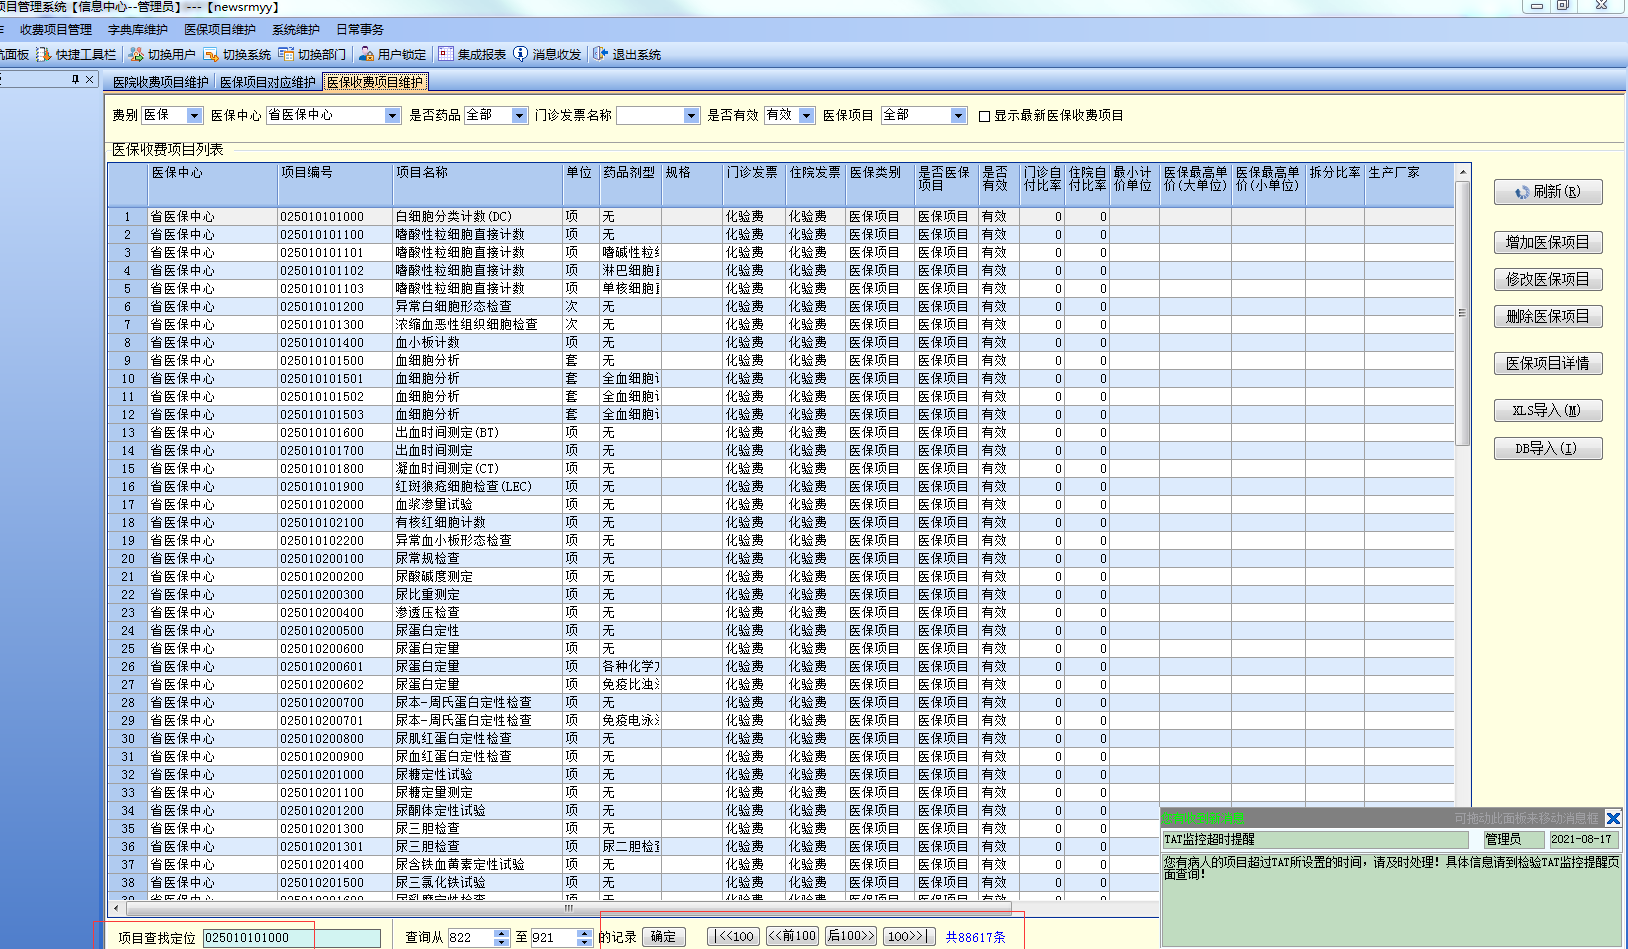Viewport: 1628px width, 949px height.
Task: Click XLS导入(M) import button
Action: pos(1548,411)
